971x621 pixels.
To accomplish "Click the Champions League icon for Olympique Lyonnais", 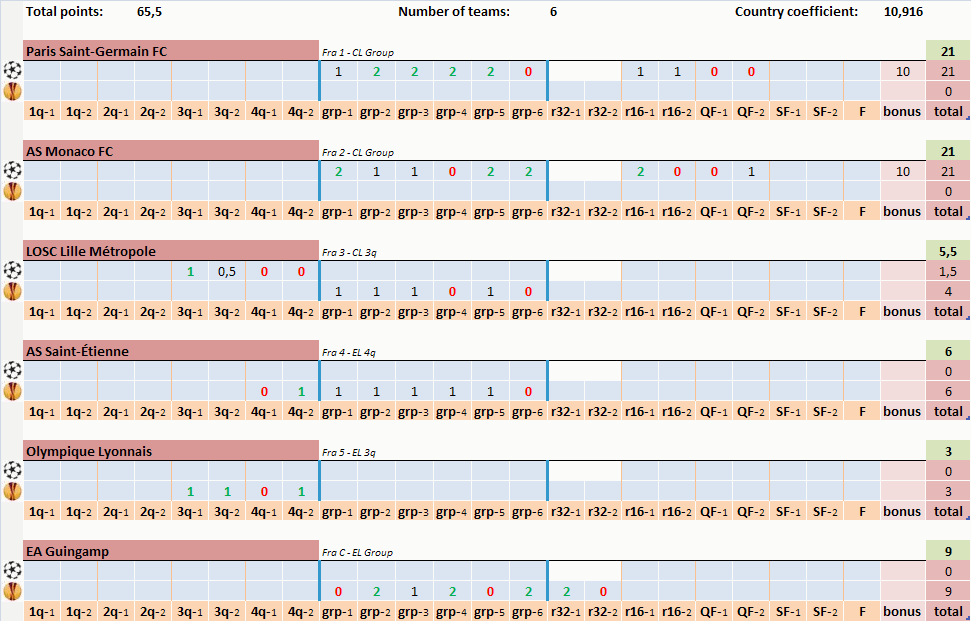I will coord(12,470).
